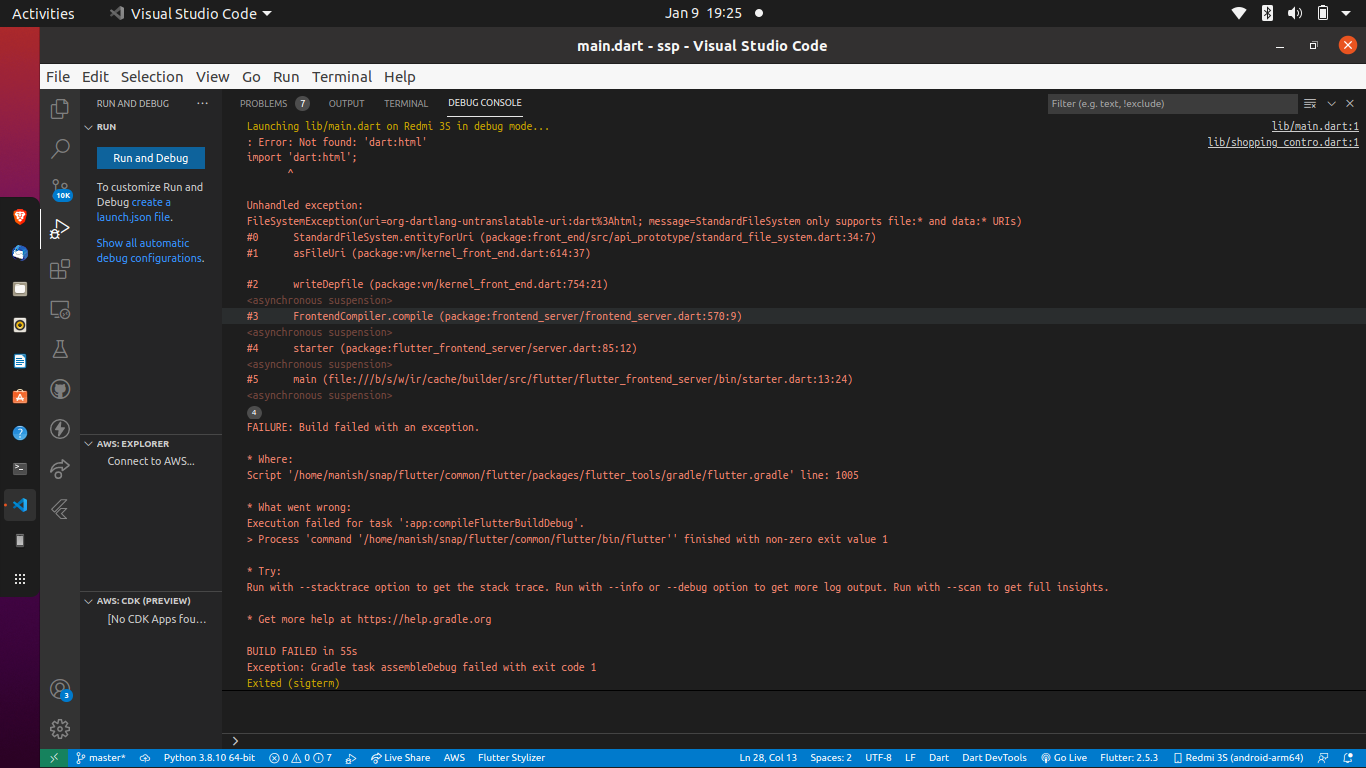Image resolution: width=1366 pixels, height=768 pixels.
Task: Focus the debug console filter field
Action: coord(1172,103)
